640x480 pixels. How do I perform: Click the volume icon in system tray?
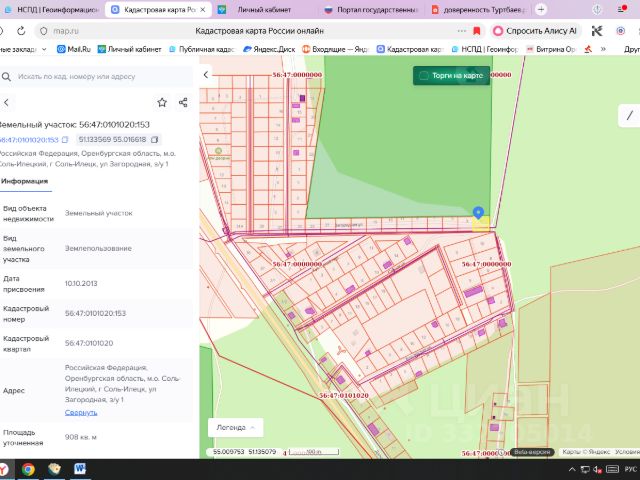[x=598, y=469]
